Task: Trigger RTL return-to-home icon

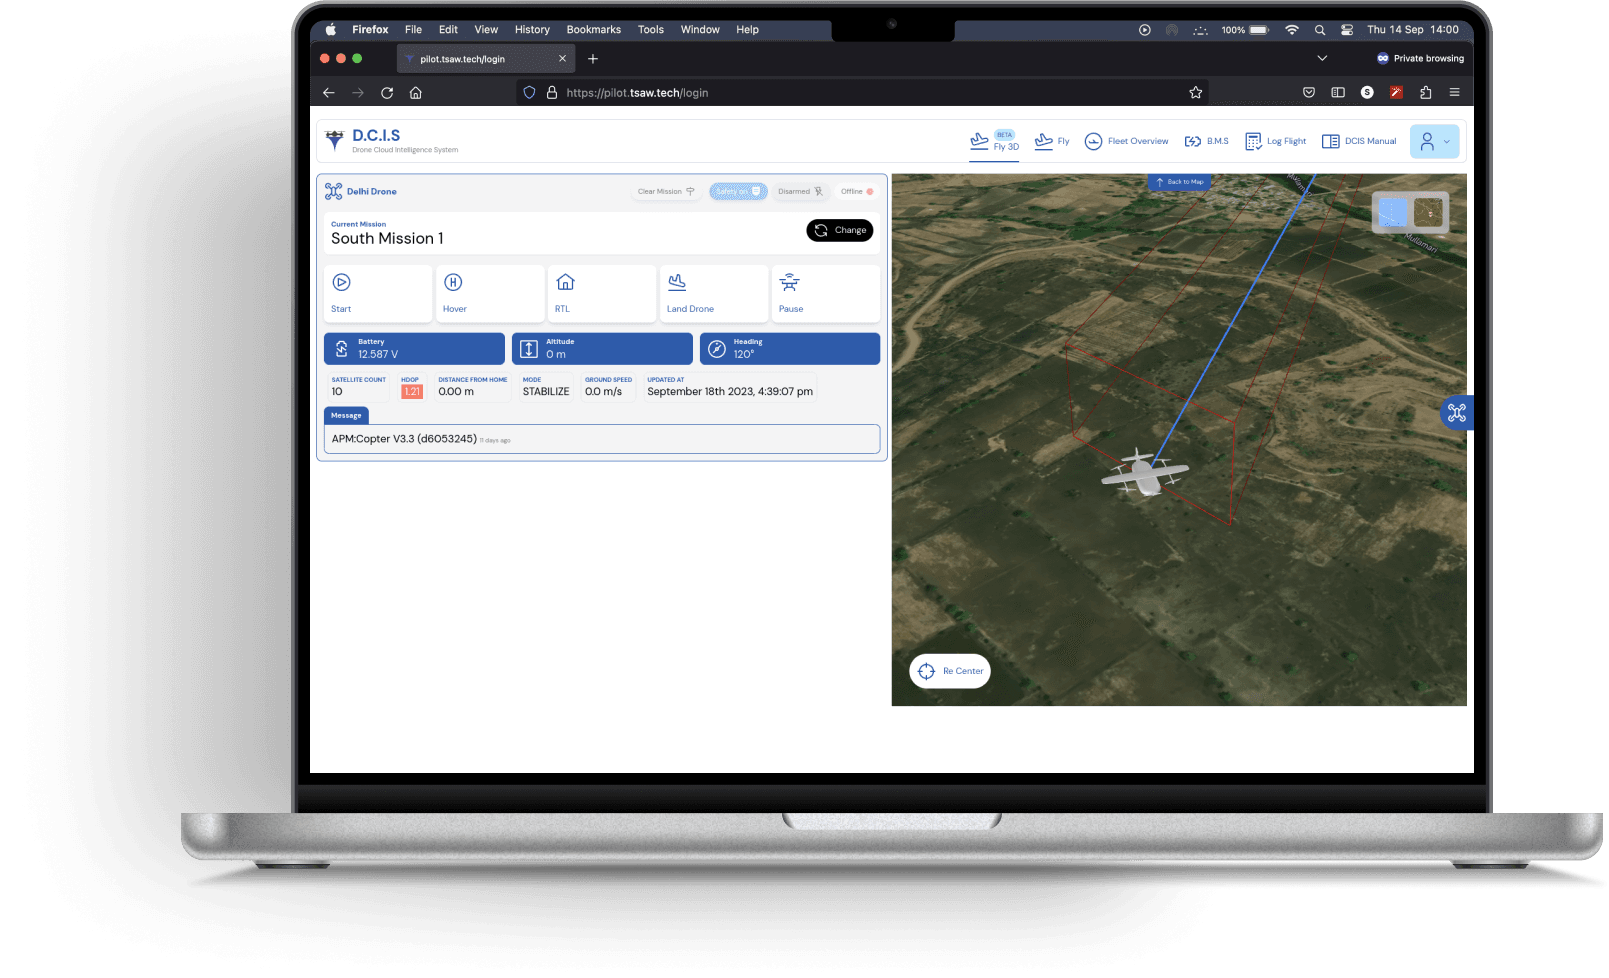Action: pyautogui.click(x=565, y=283)
